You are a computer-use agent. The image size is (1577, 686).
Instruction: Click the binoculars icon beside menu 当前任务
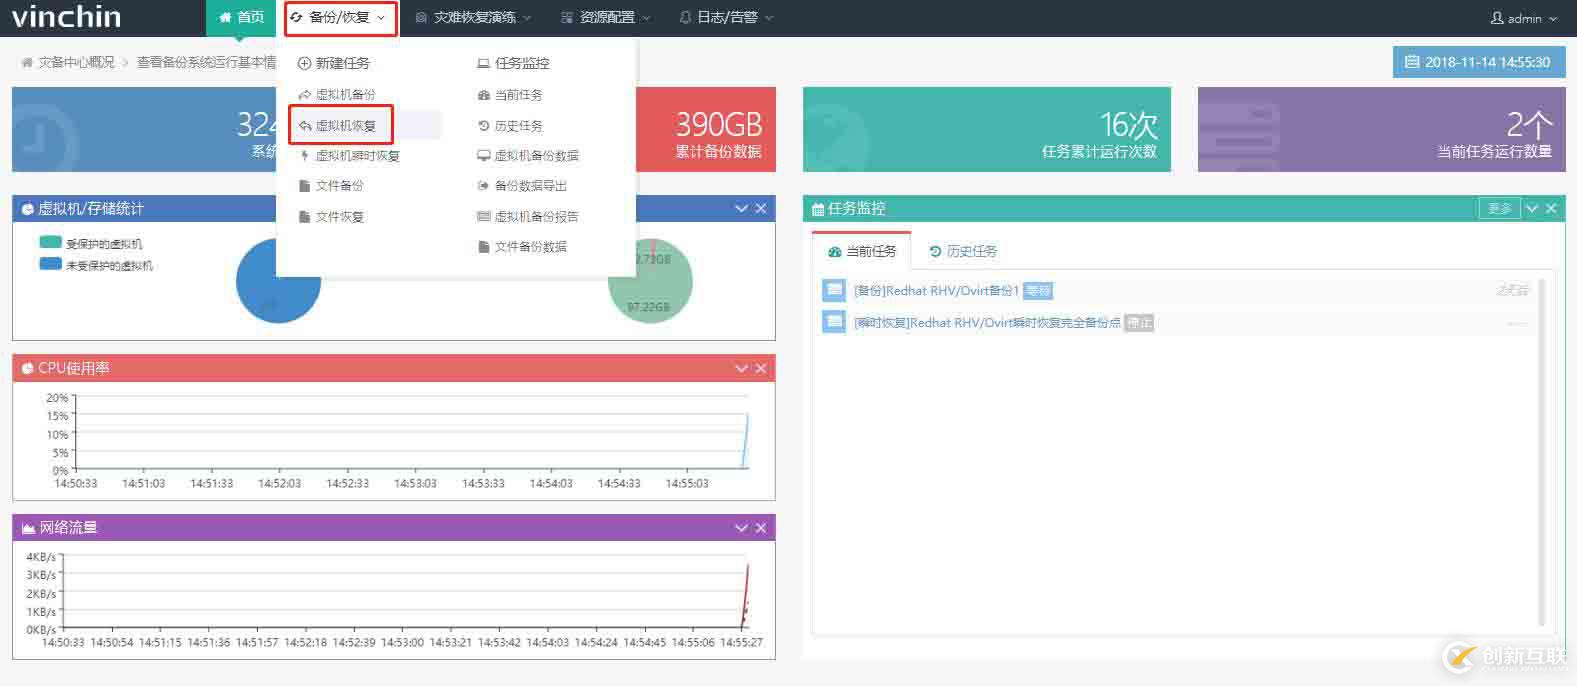(484, 95)
